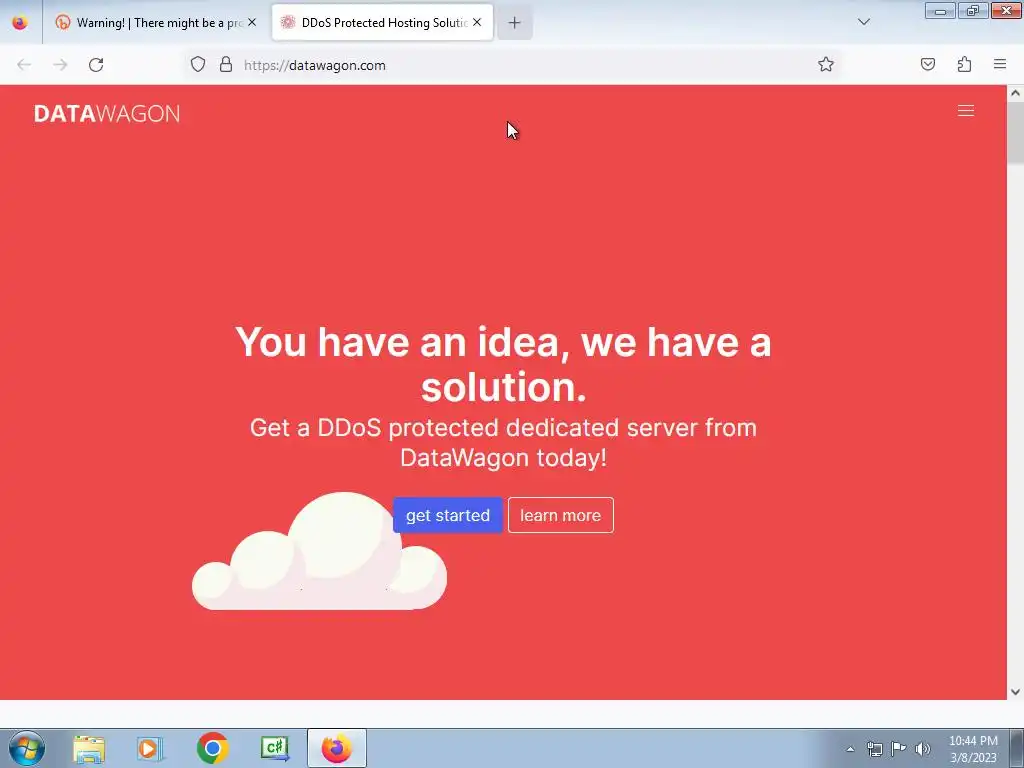Open Firefox application menu hamburger
1024x768 pixels.
(1000, 64)
